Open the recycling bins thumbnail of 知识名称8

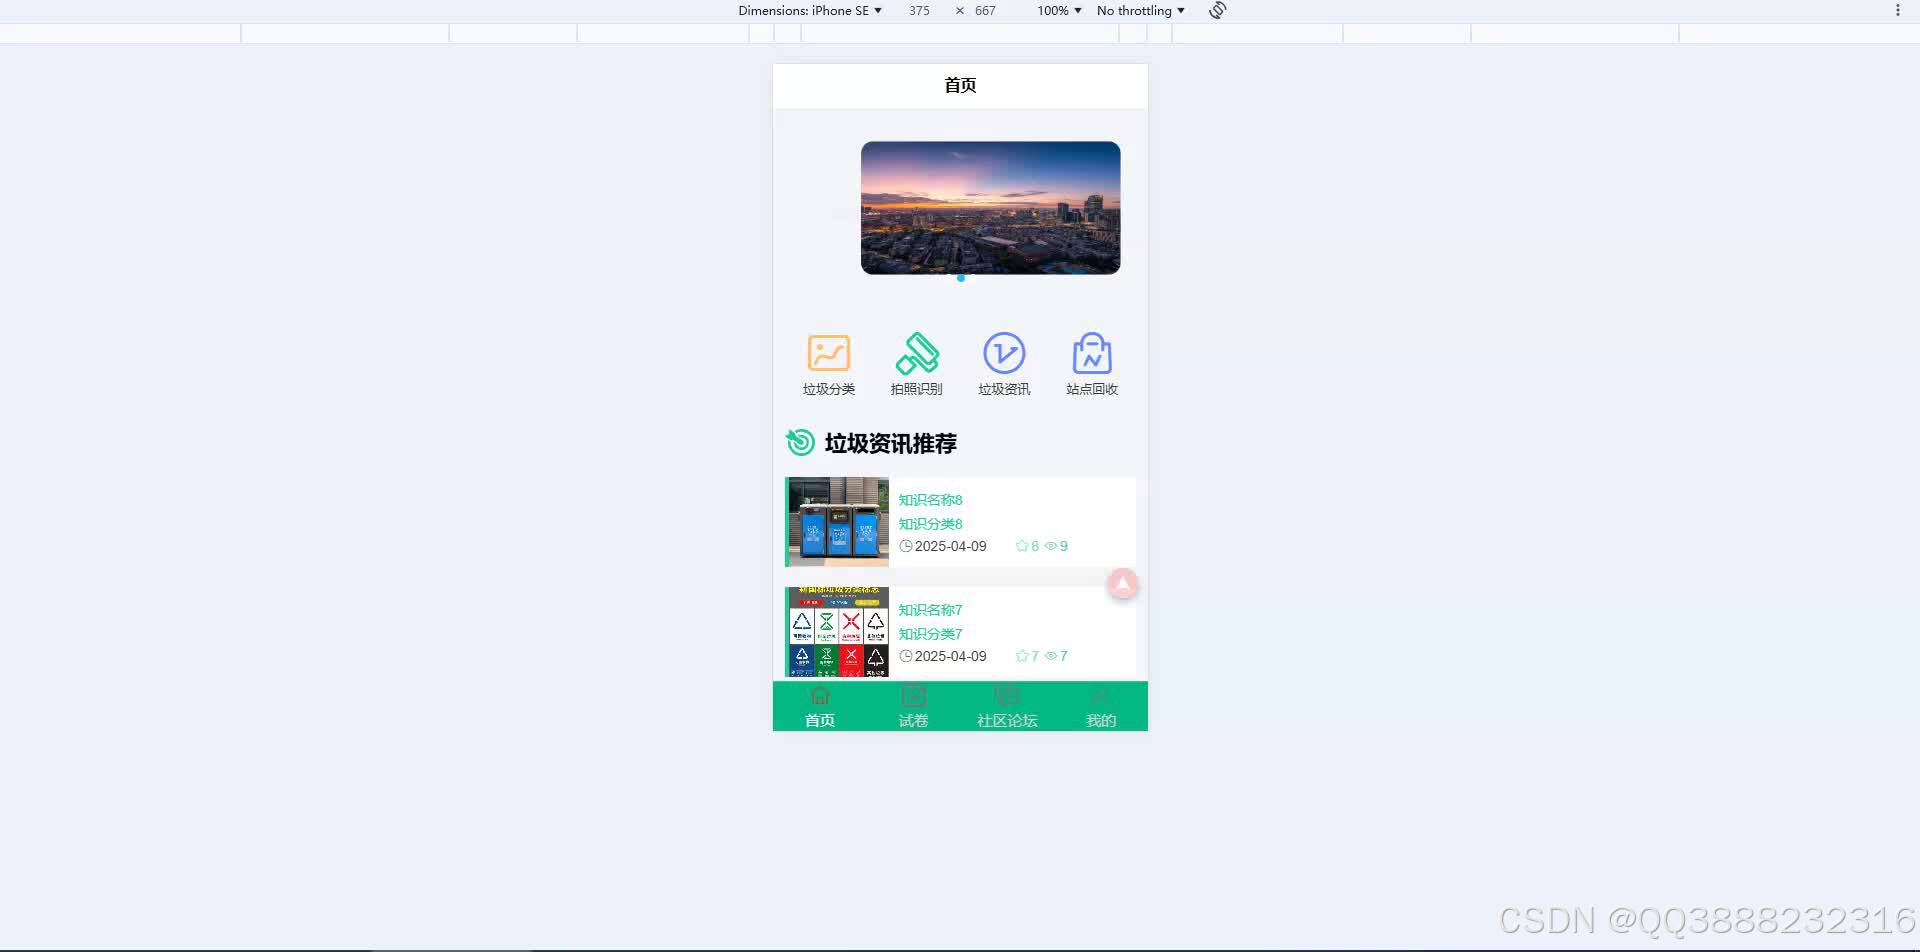838,522
